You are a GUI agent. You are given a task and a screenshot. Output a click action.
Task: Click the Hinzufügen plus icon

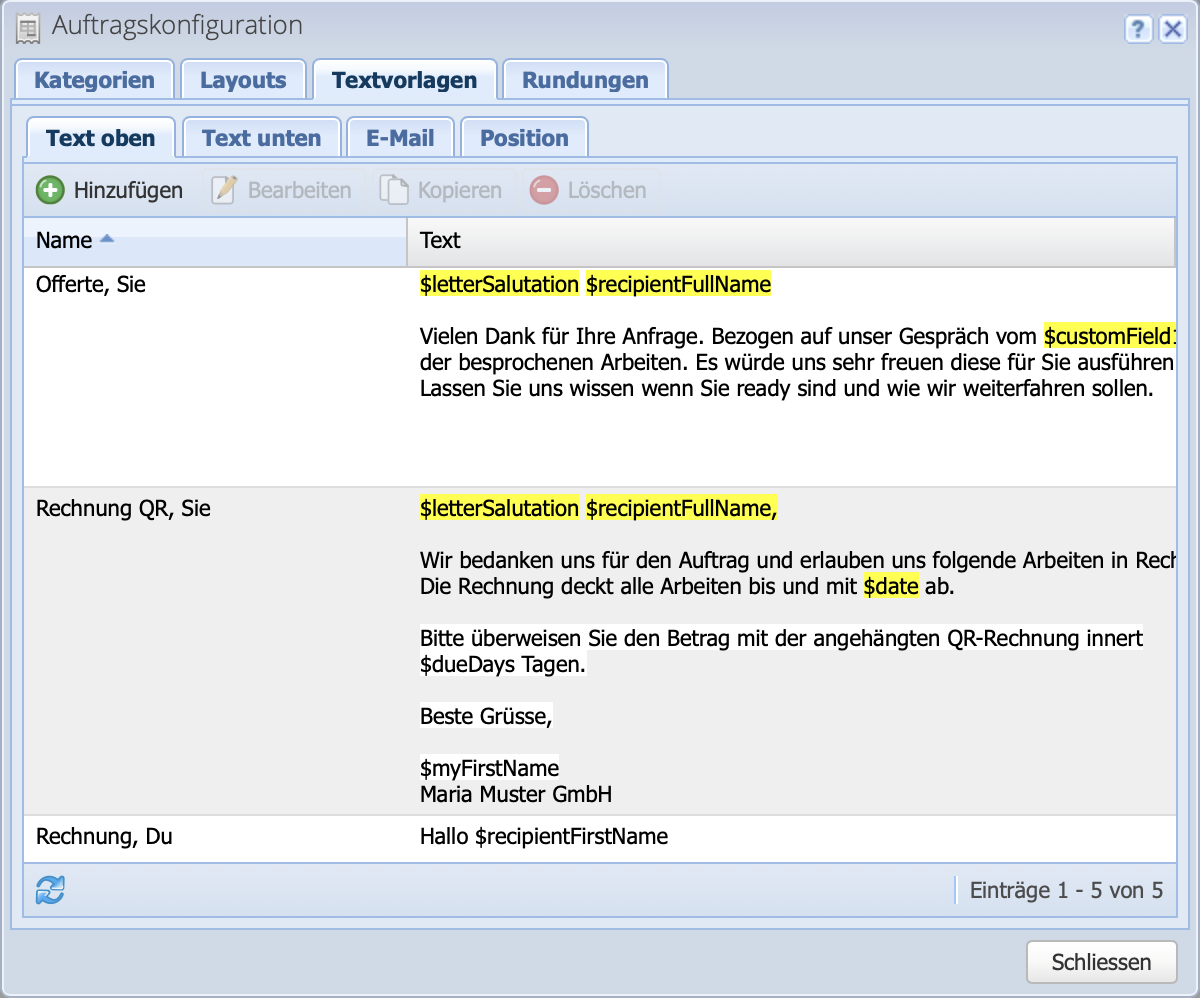tap(49, 190)
